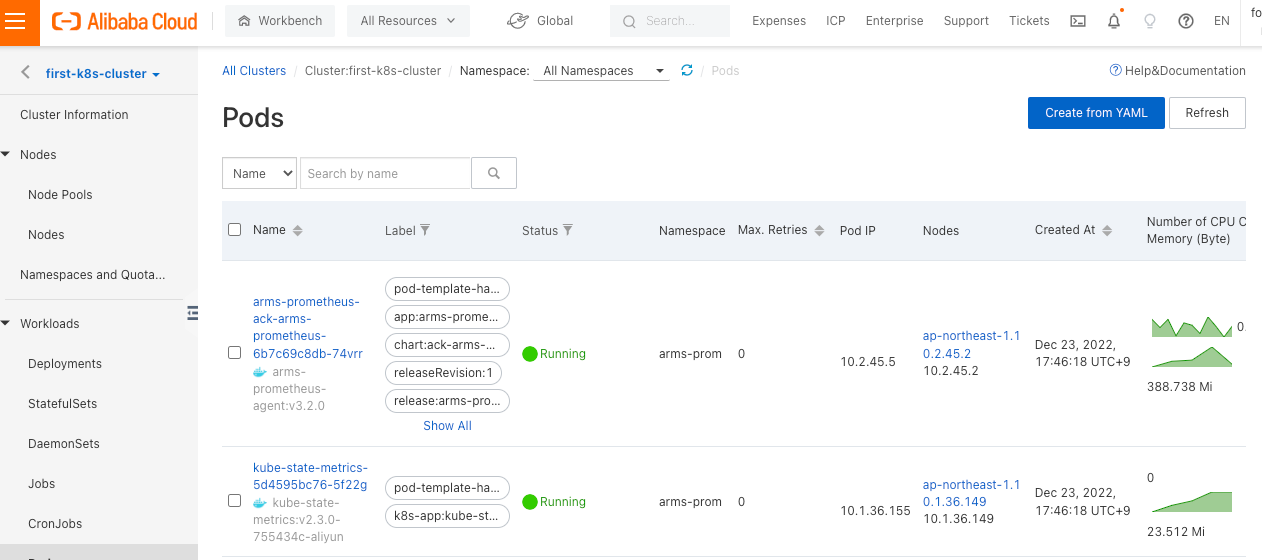The image size is (1262, 560).
Task: Show All labels for arms-prometheus pod
Action: point(447,426)
